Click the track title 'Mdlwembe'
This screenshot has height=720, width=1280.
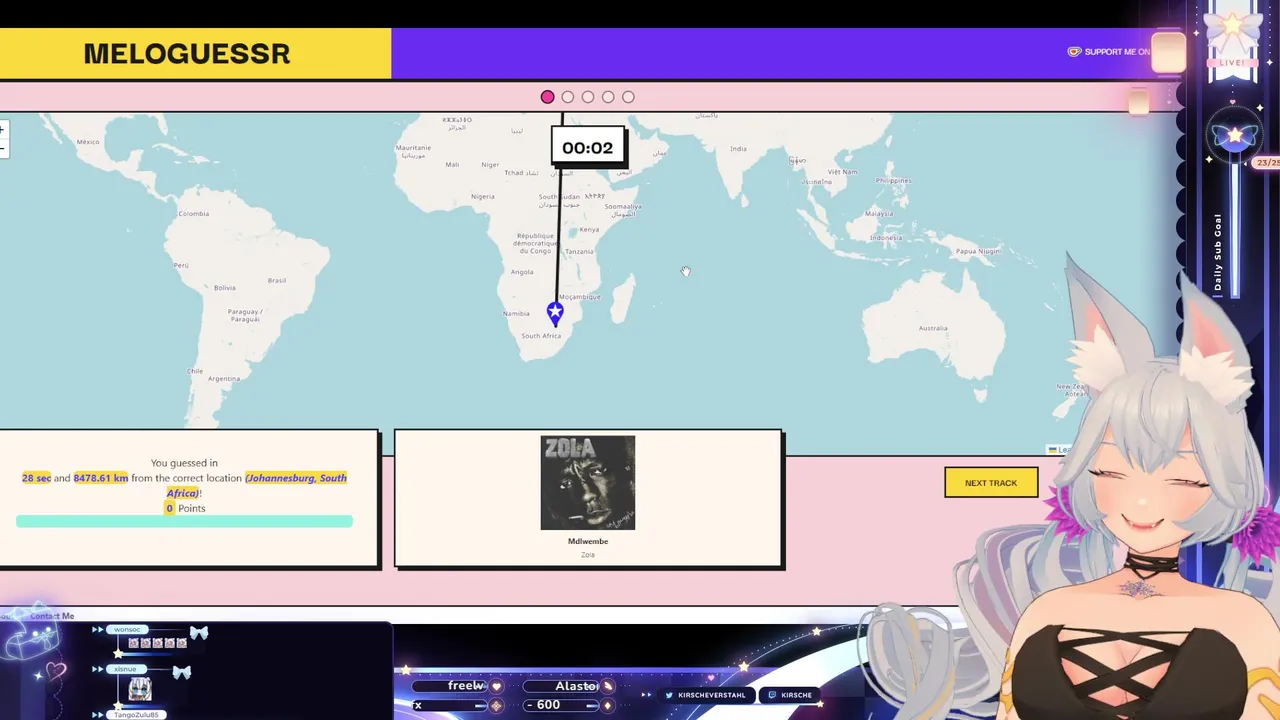(x=588, y=541)
